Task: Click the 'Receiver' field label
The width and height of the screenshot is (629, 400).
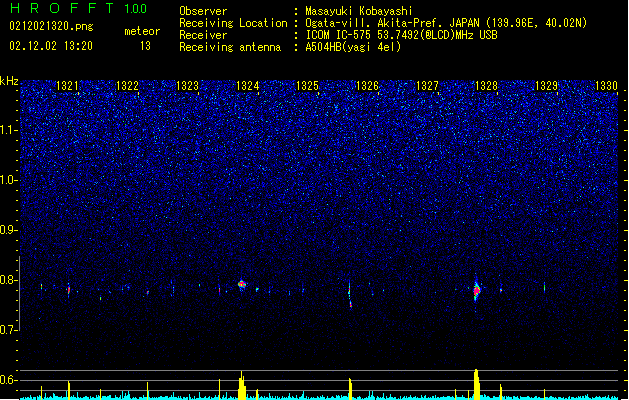Action: click(203, 35)
